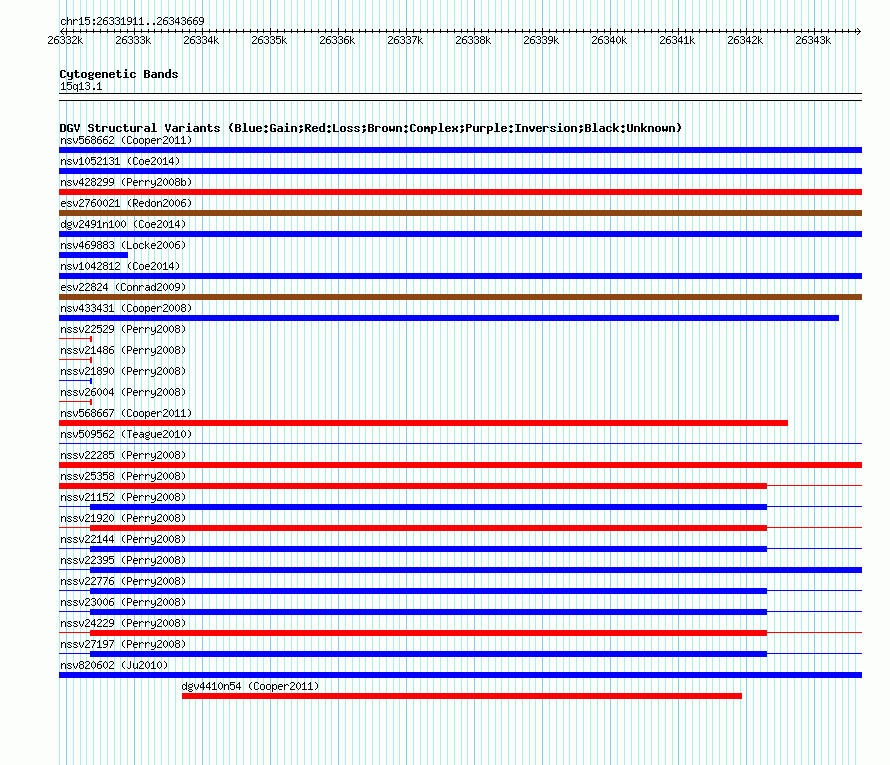Click the red nsv428299 loss bar
The width and height of the screenshot is (890, 765).
(x=460, y=192)
